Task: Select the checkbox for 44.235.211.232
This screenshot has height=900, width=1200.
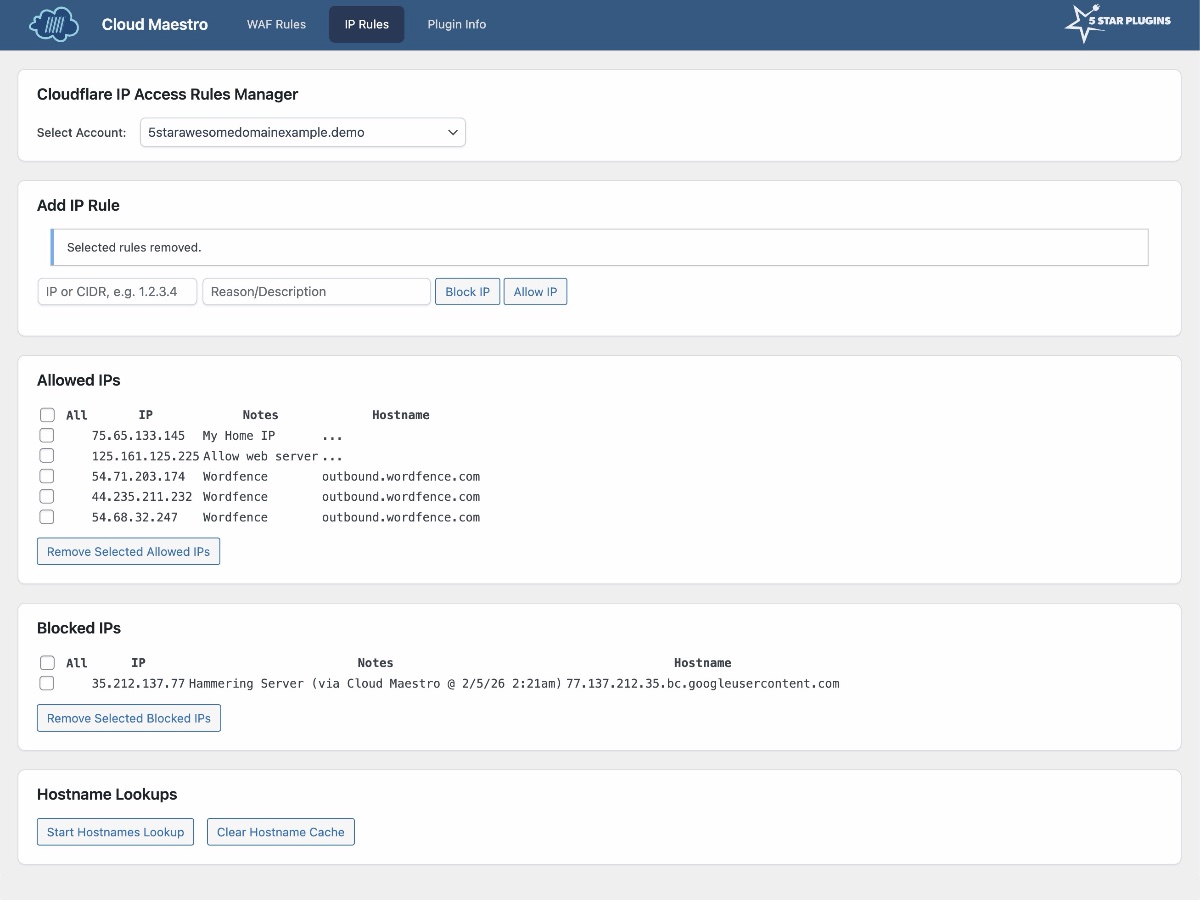Action: pyautogui.click(x=47, y=496)
